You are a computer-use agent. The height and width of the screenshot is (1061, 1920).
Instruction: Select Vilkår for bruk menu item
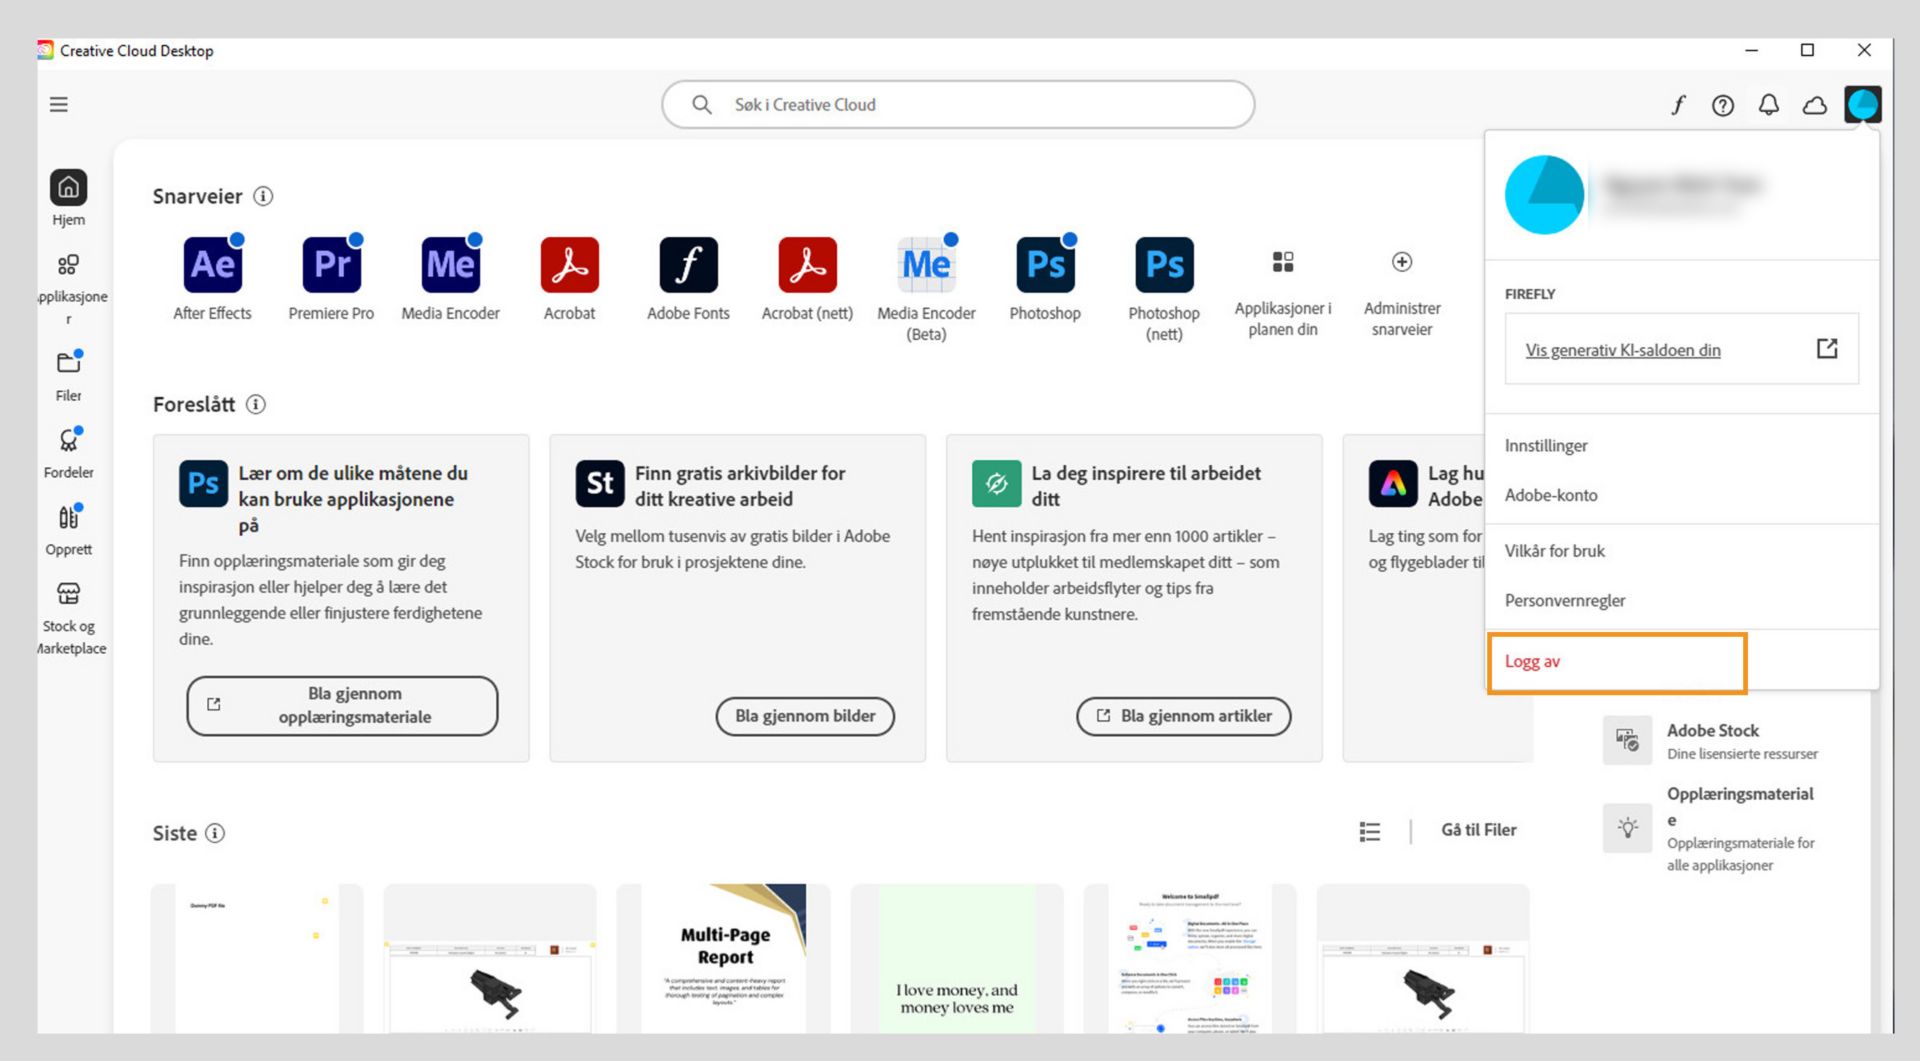tap(1555, 551)
